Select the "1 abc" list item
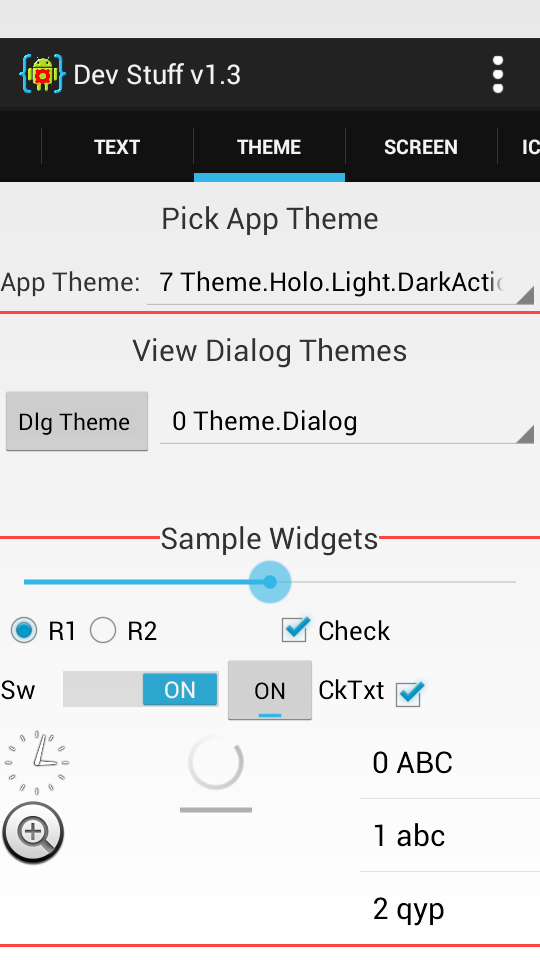 (x=450, y=835)
